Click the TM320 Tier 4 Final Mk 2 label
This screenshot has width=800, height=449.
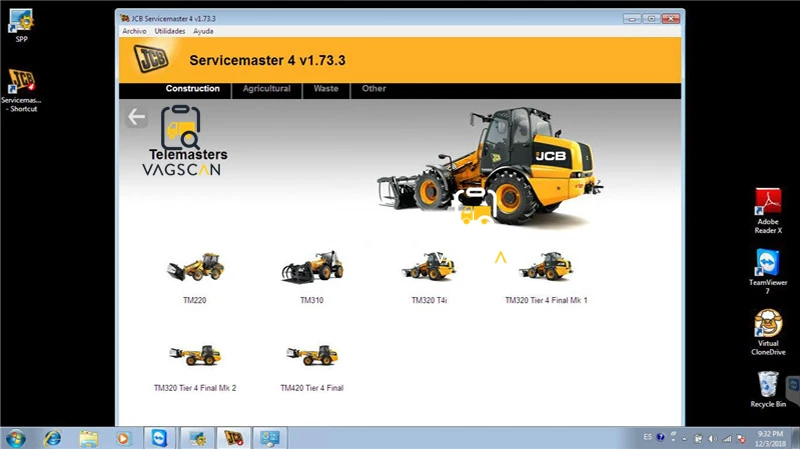[x=195, y=388]
